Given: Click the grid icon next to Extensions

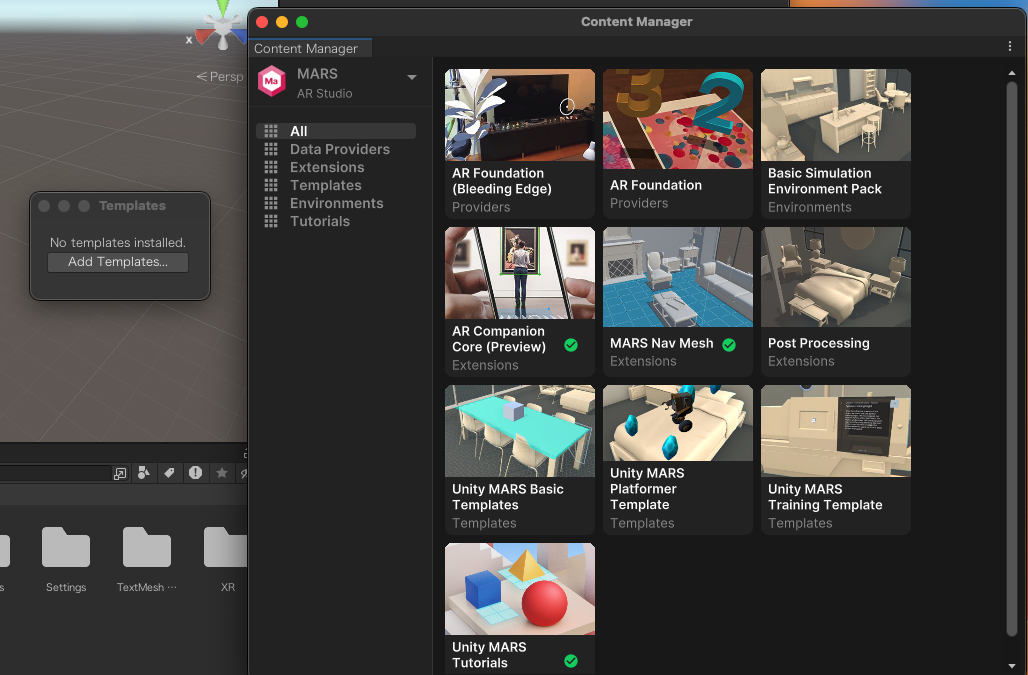Looking at the screenshot, I should pyautogui.click(x=271, y=167).
